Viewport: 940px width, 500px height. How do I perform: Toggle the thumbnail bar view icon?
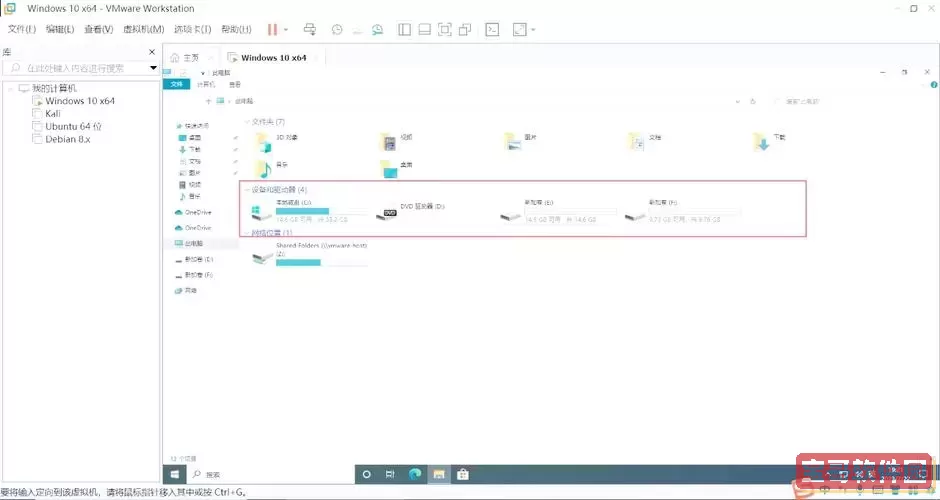pyautogui.click(x=424, y=29)
